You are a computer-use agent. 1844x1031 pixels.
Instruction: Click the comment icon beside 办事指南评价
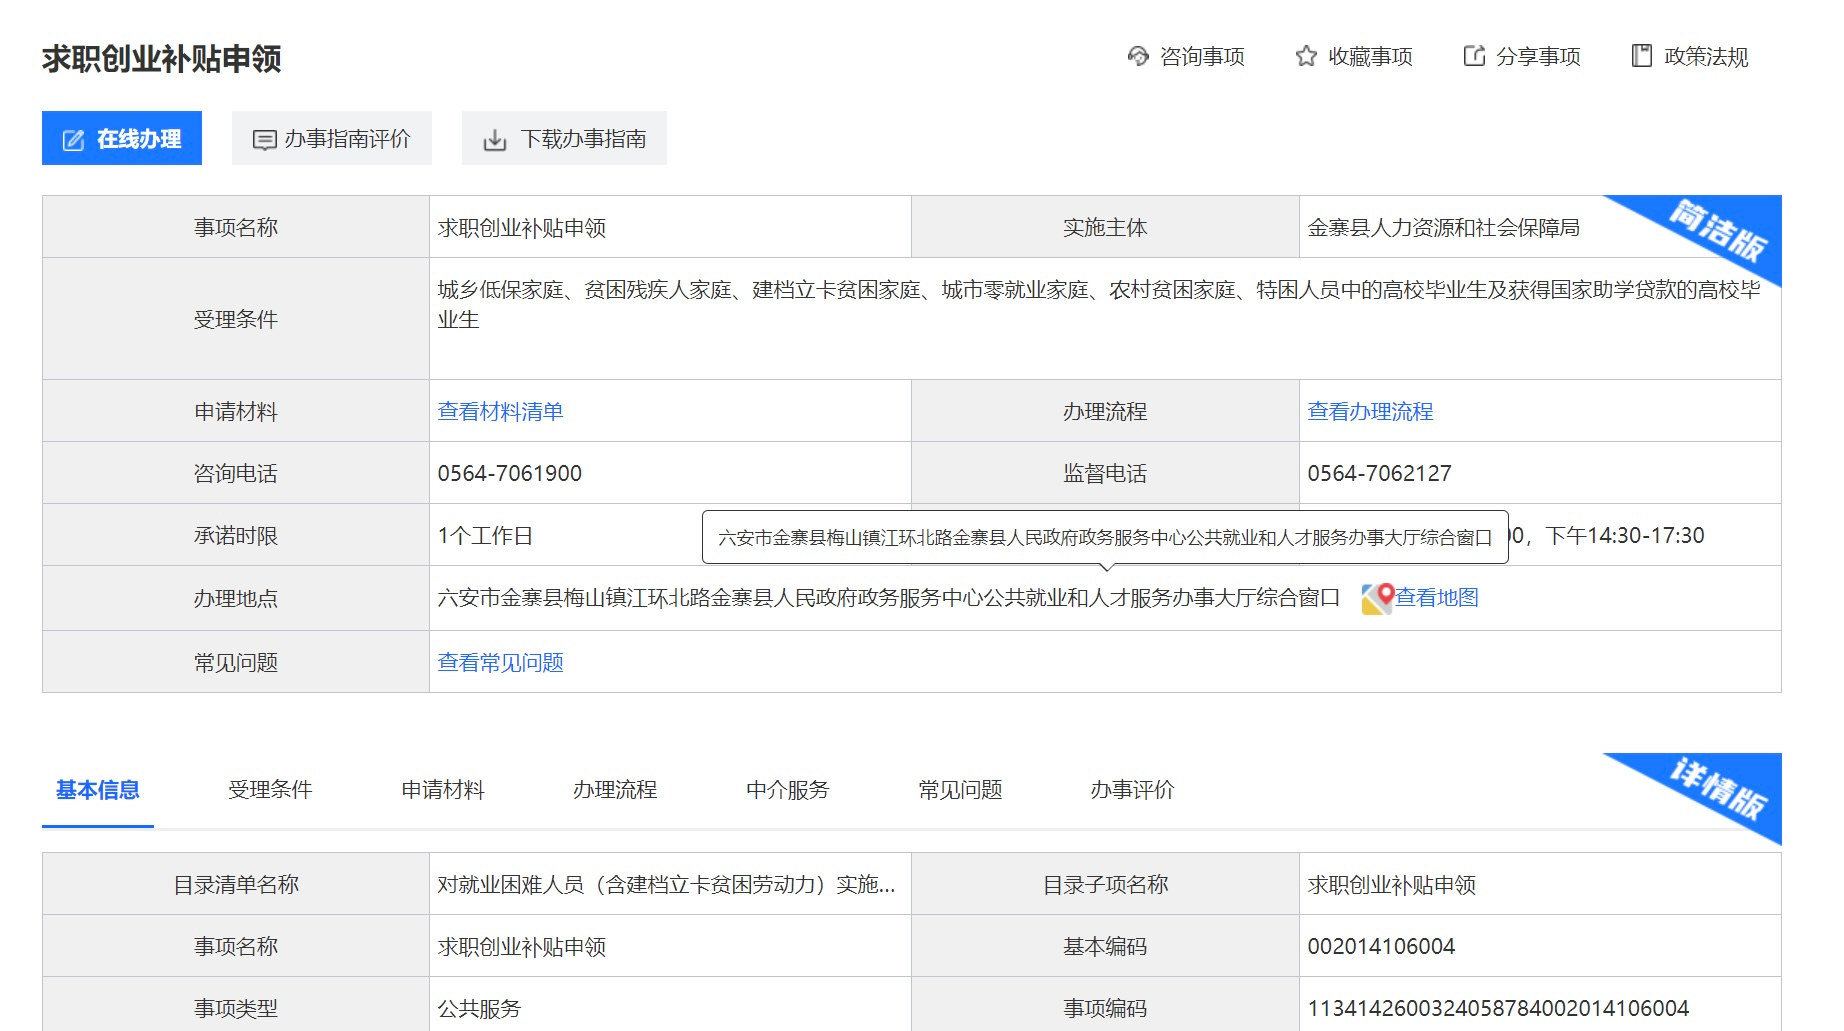264,140
